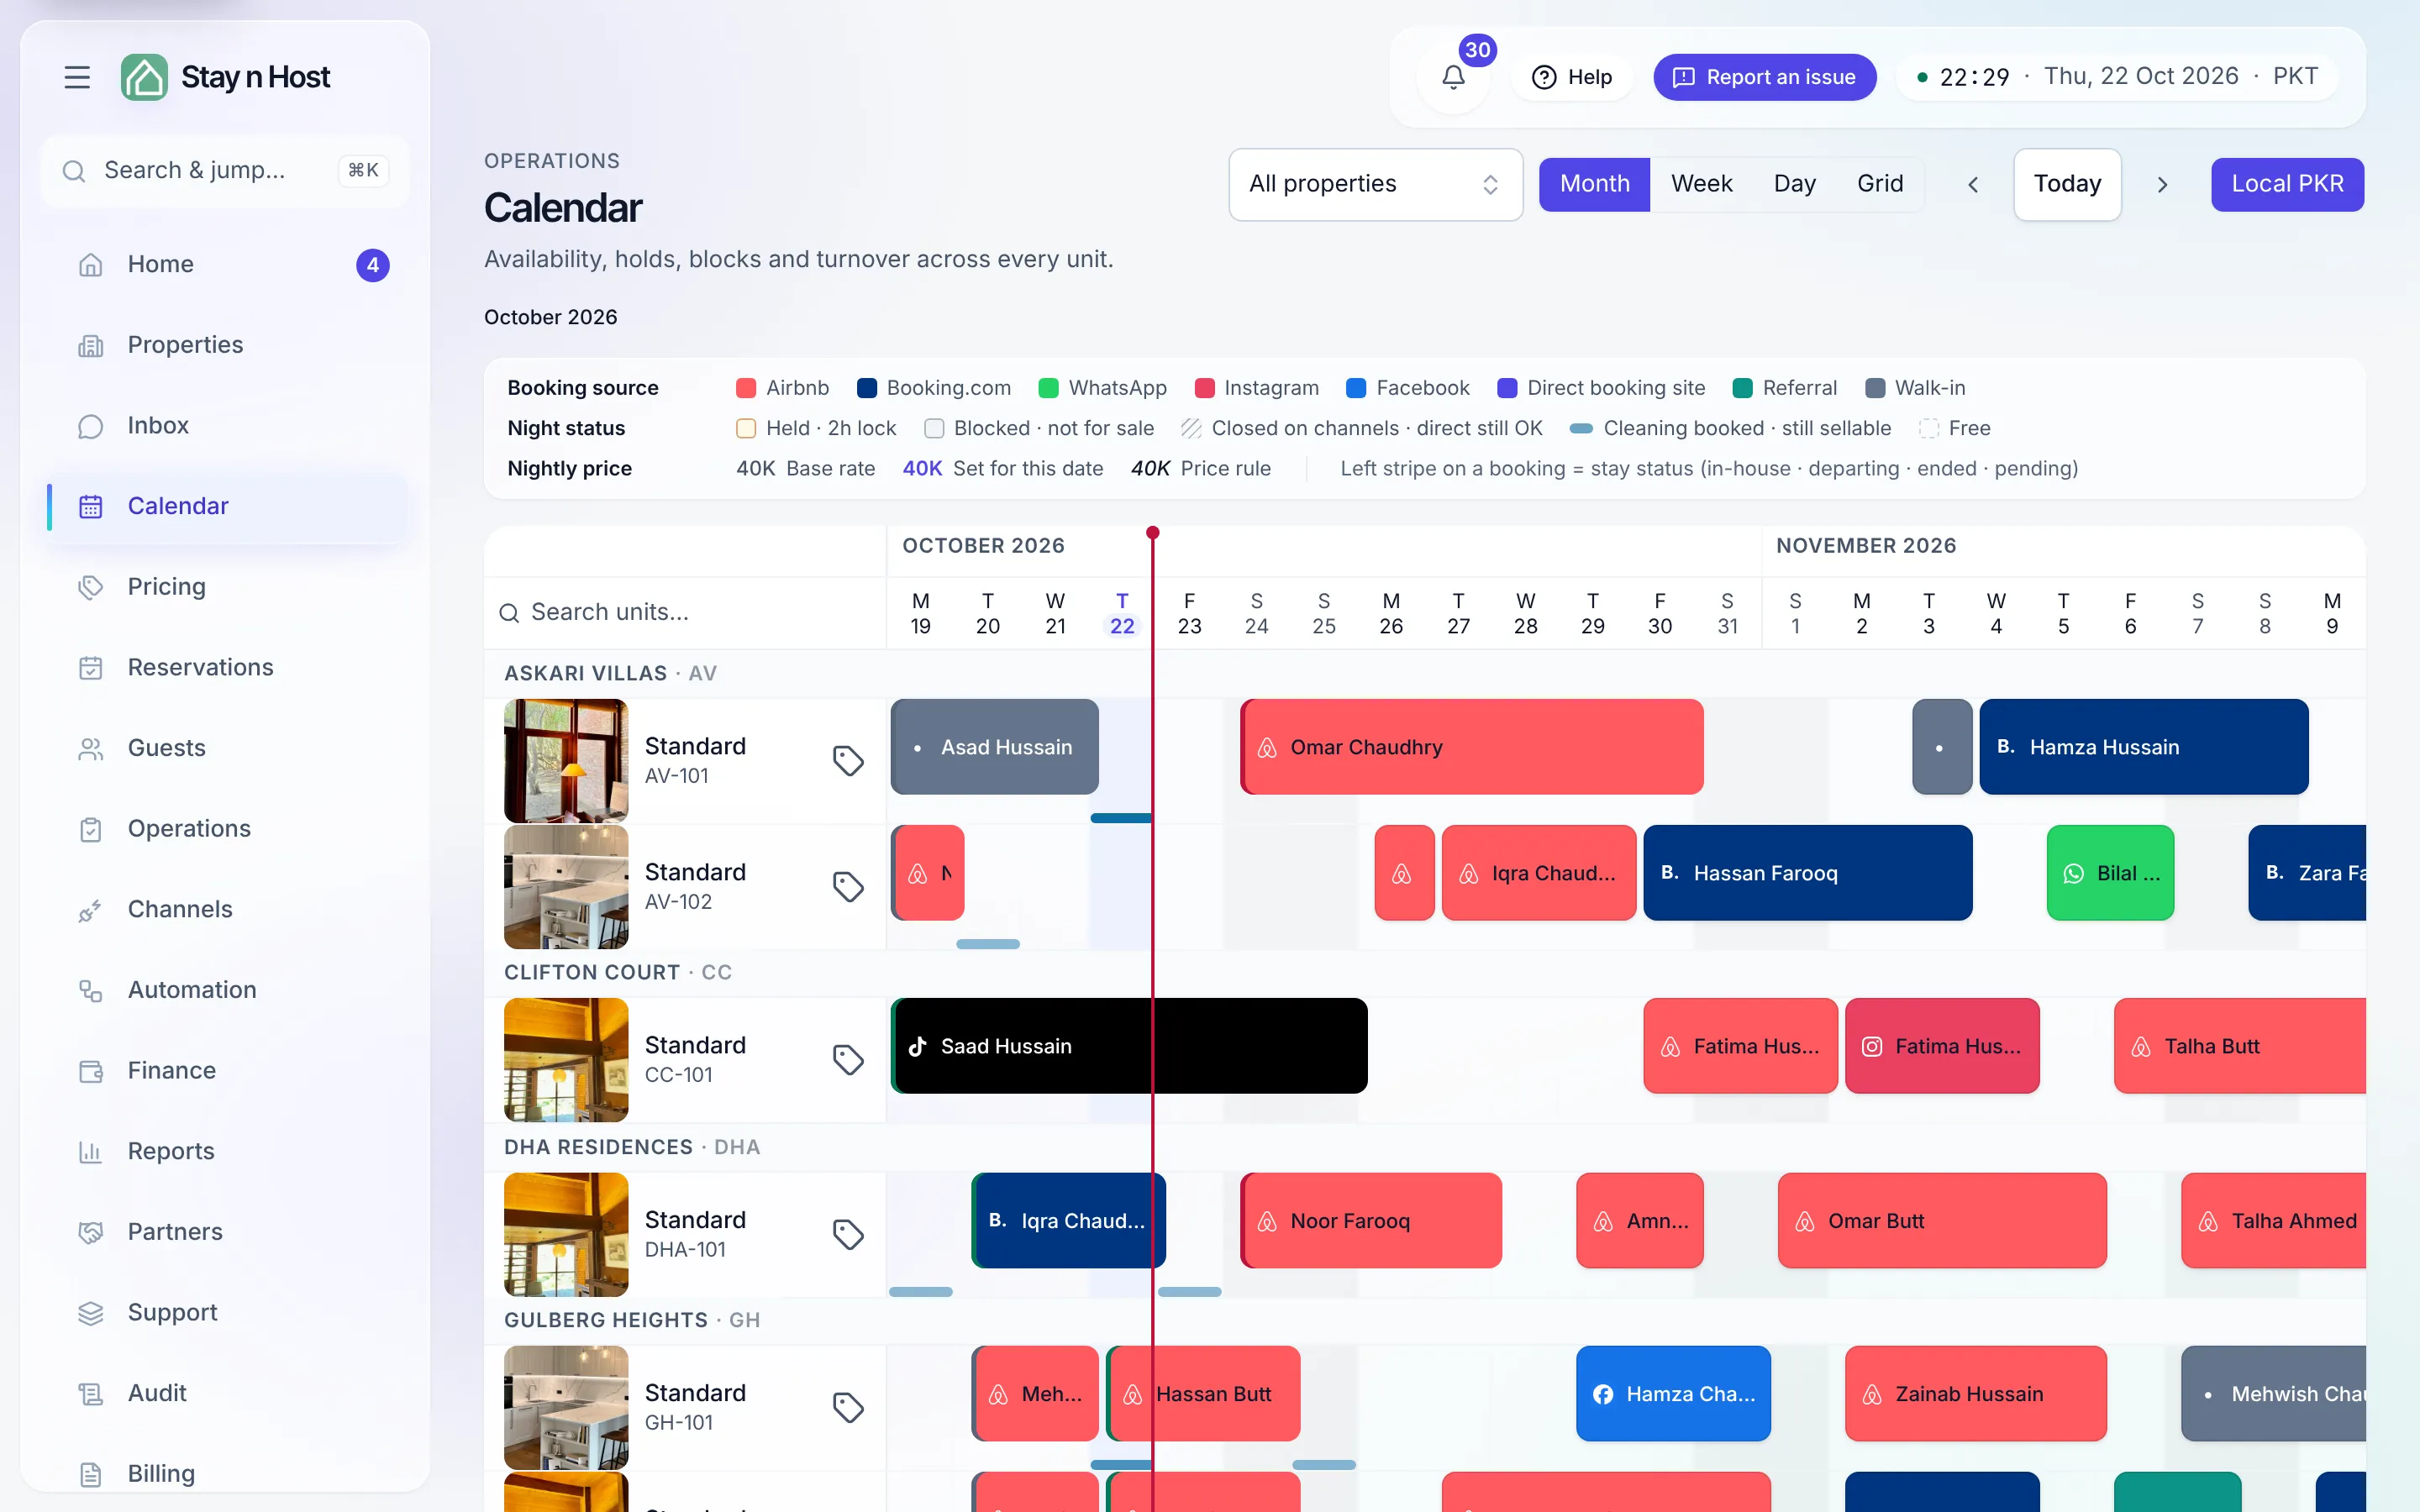Switch to Week view

(x=1701, y=184)
